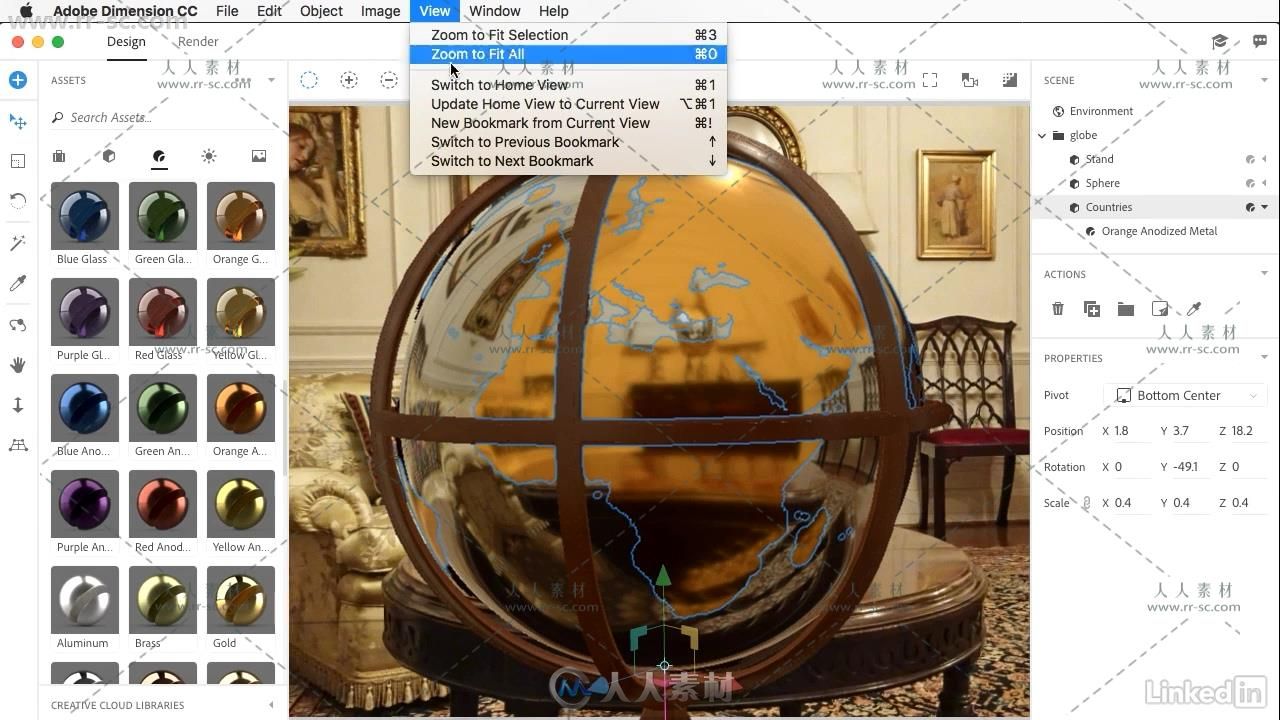The image size is (1280, 720).
Task: Collapse the Properties panel arrow
Action: pos(1265,357)
